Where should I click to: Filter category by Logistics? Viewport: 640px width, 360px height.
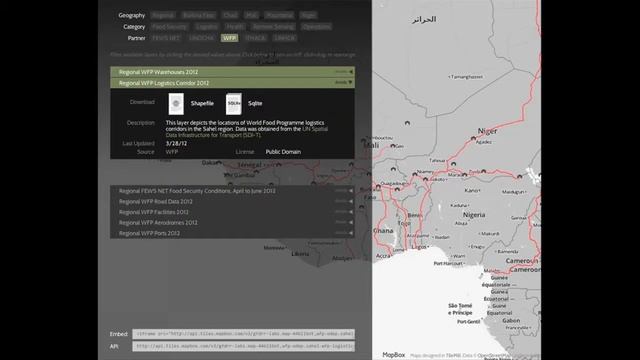(207, 27)
